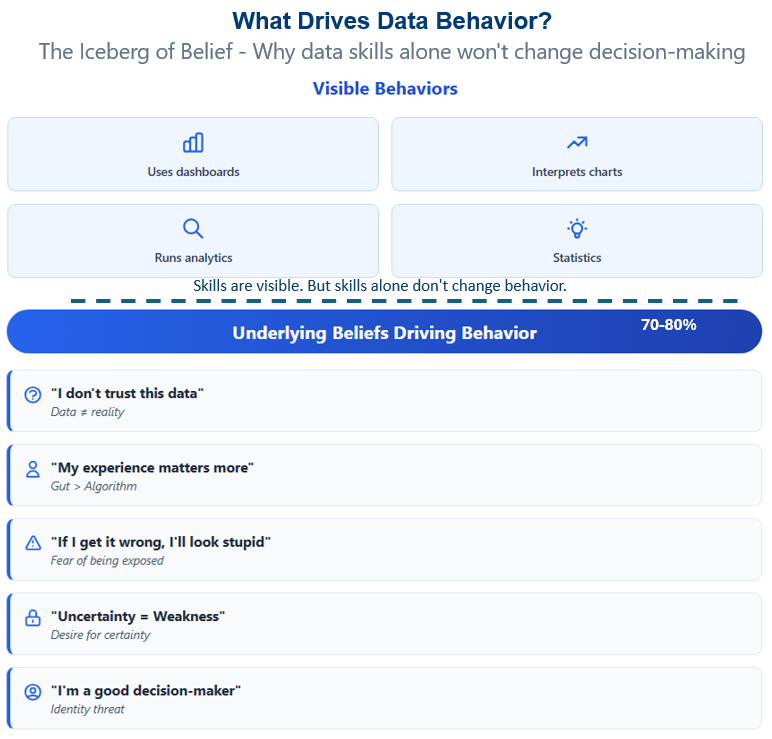772x739 pixels.
Task: Open the "I don't trust this data" row
Action: pos(385,401)
